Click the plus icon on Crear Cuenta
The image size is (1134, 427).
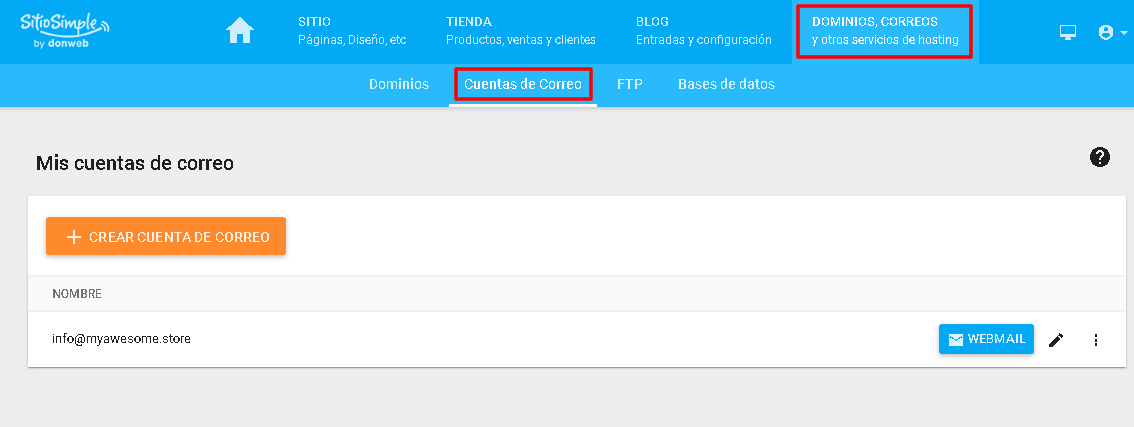tap(73, 237)
